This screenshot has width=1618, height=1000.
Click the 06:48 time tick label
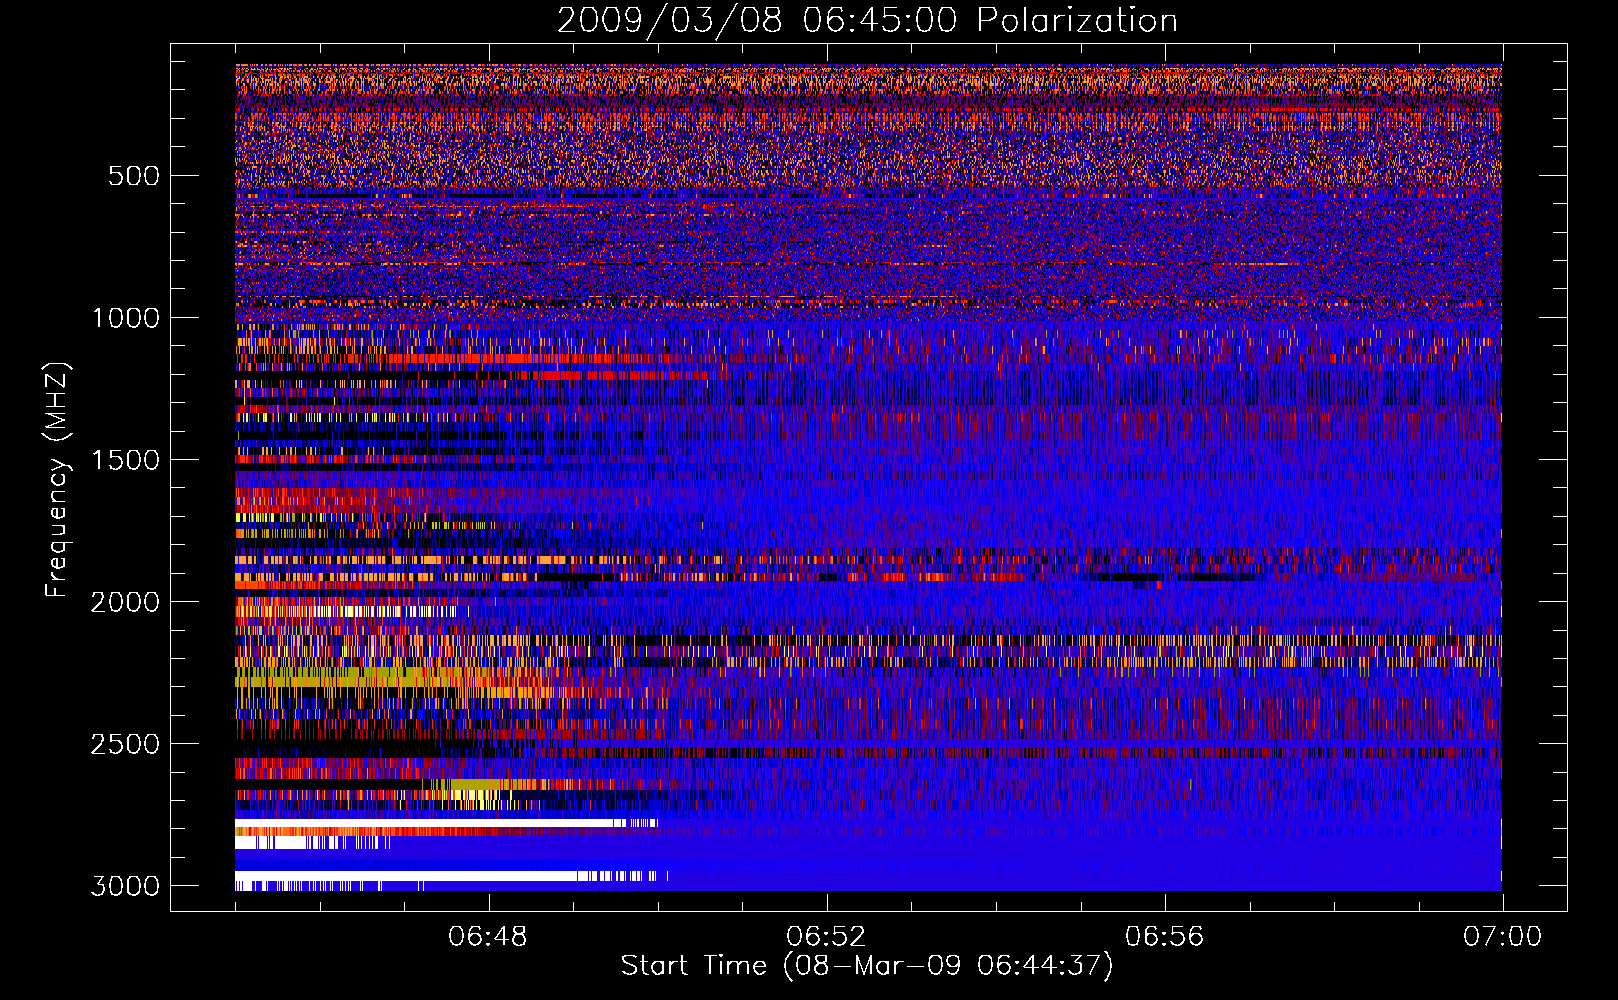pyautogui.click(x=489, y=937)
